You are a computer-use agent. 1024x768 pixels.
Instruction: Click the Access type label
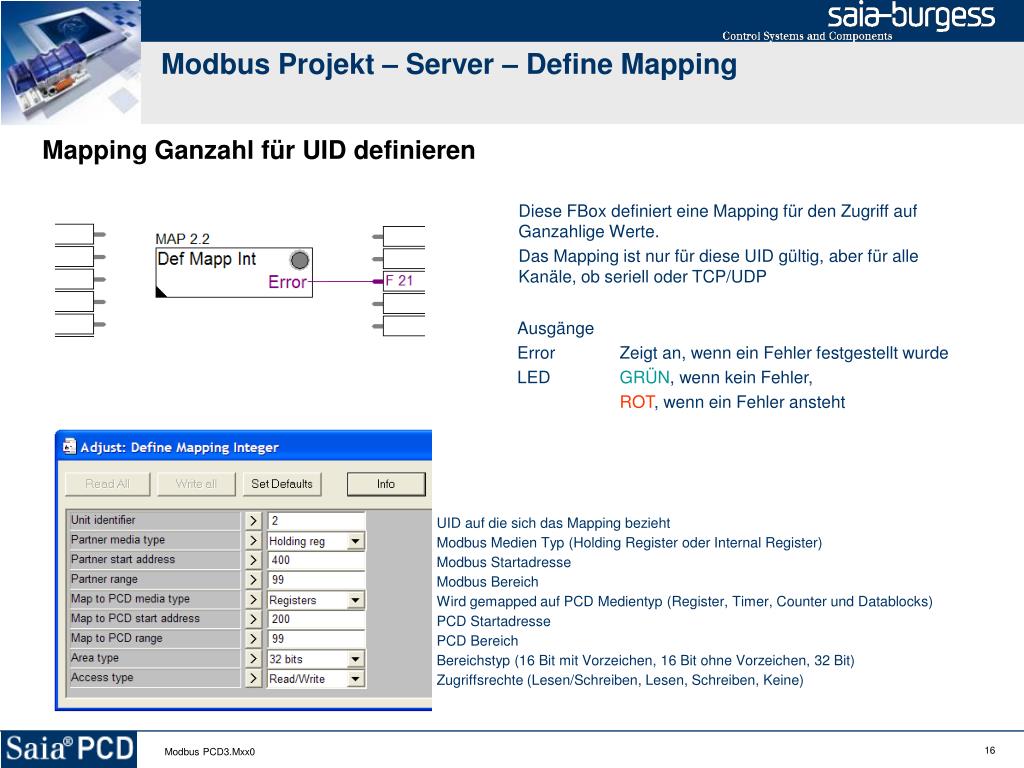pos(102,677)
